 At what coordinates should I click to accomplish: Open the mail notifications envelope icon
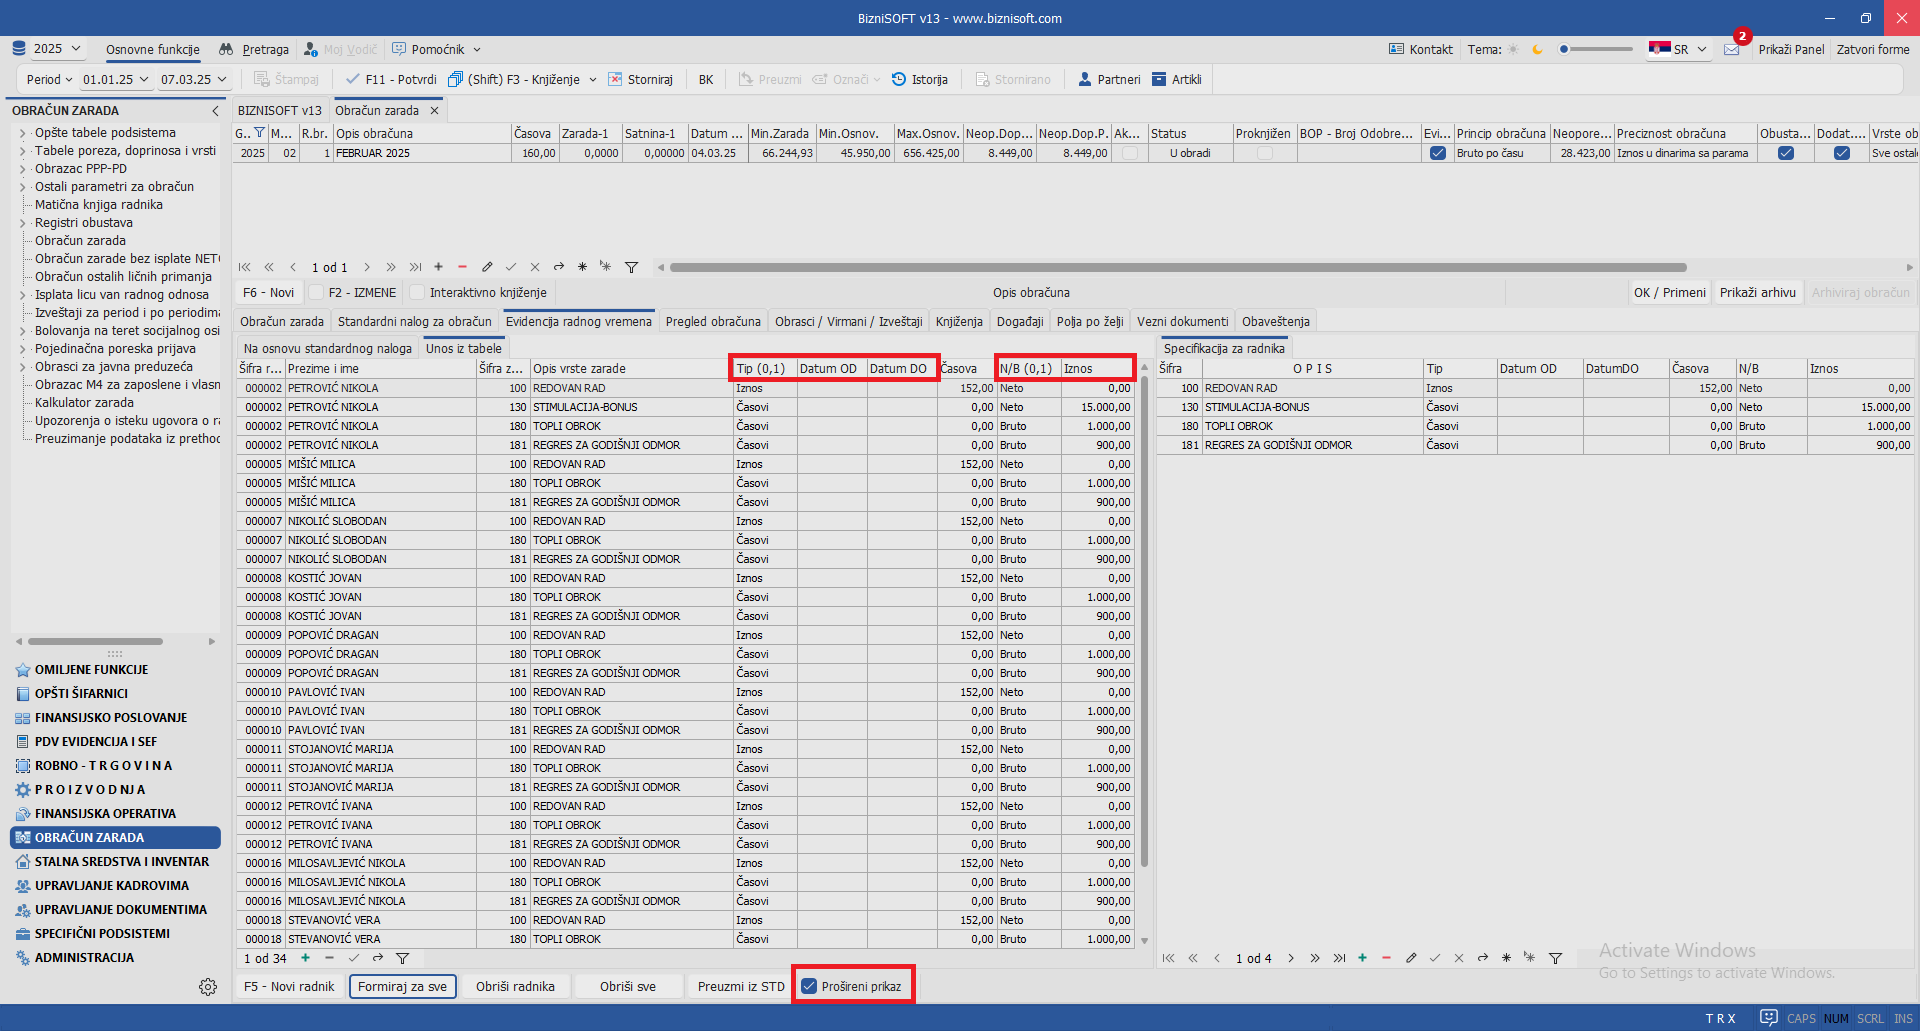(1732, 49)
